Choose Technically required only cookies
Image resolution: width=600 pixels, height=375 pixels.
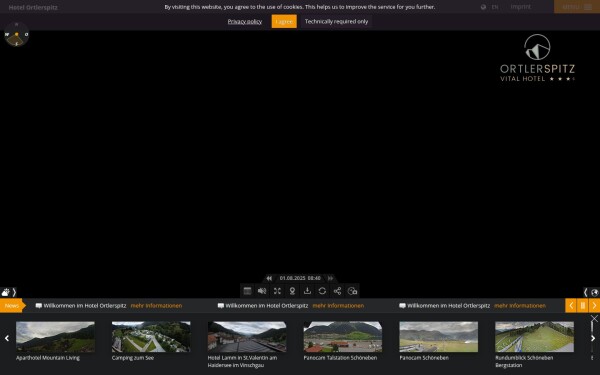pos(336,21)
